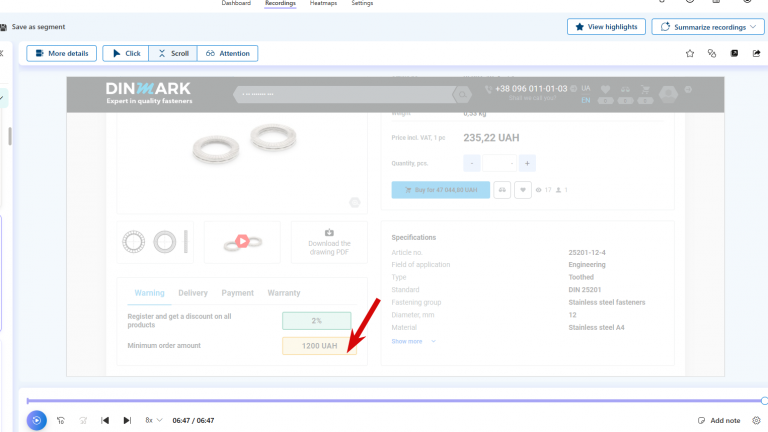Click the search magnifier icon in the recorded page
768x432 pixels.
462,95
